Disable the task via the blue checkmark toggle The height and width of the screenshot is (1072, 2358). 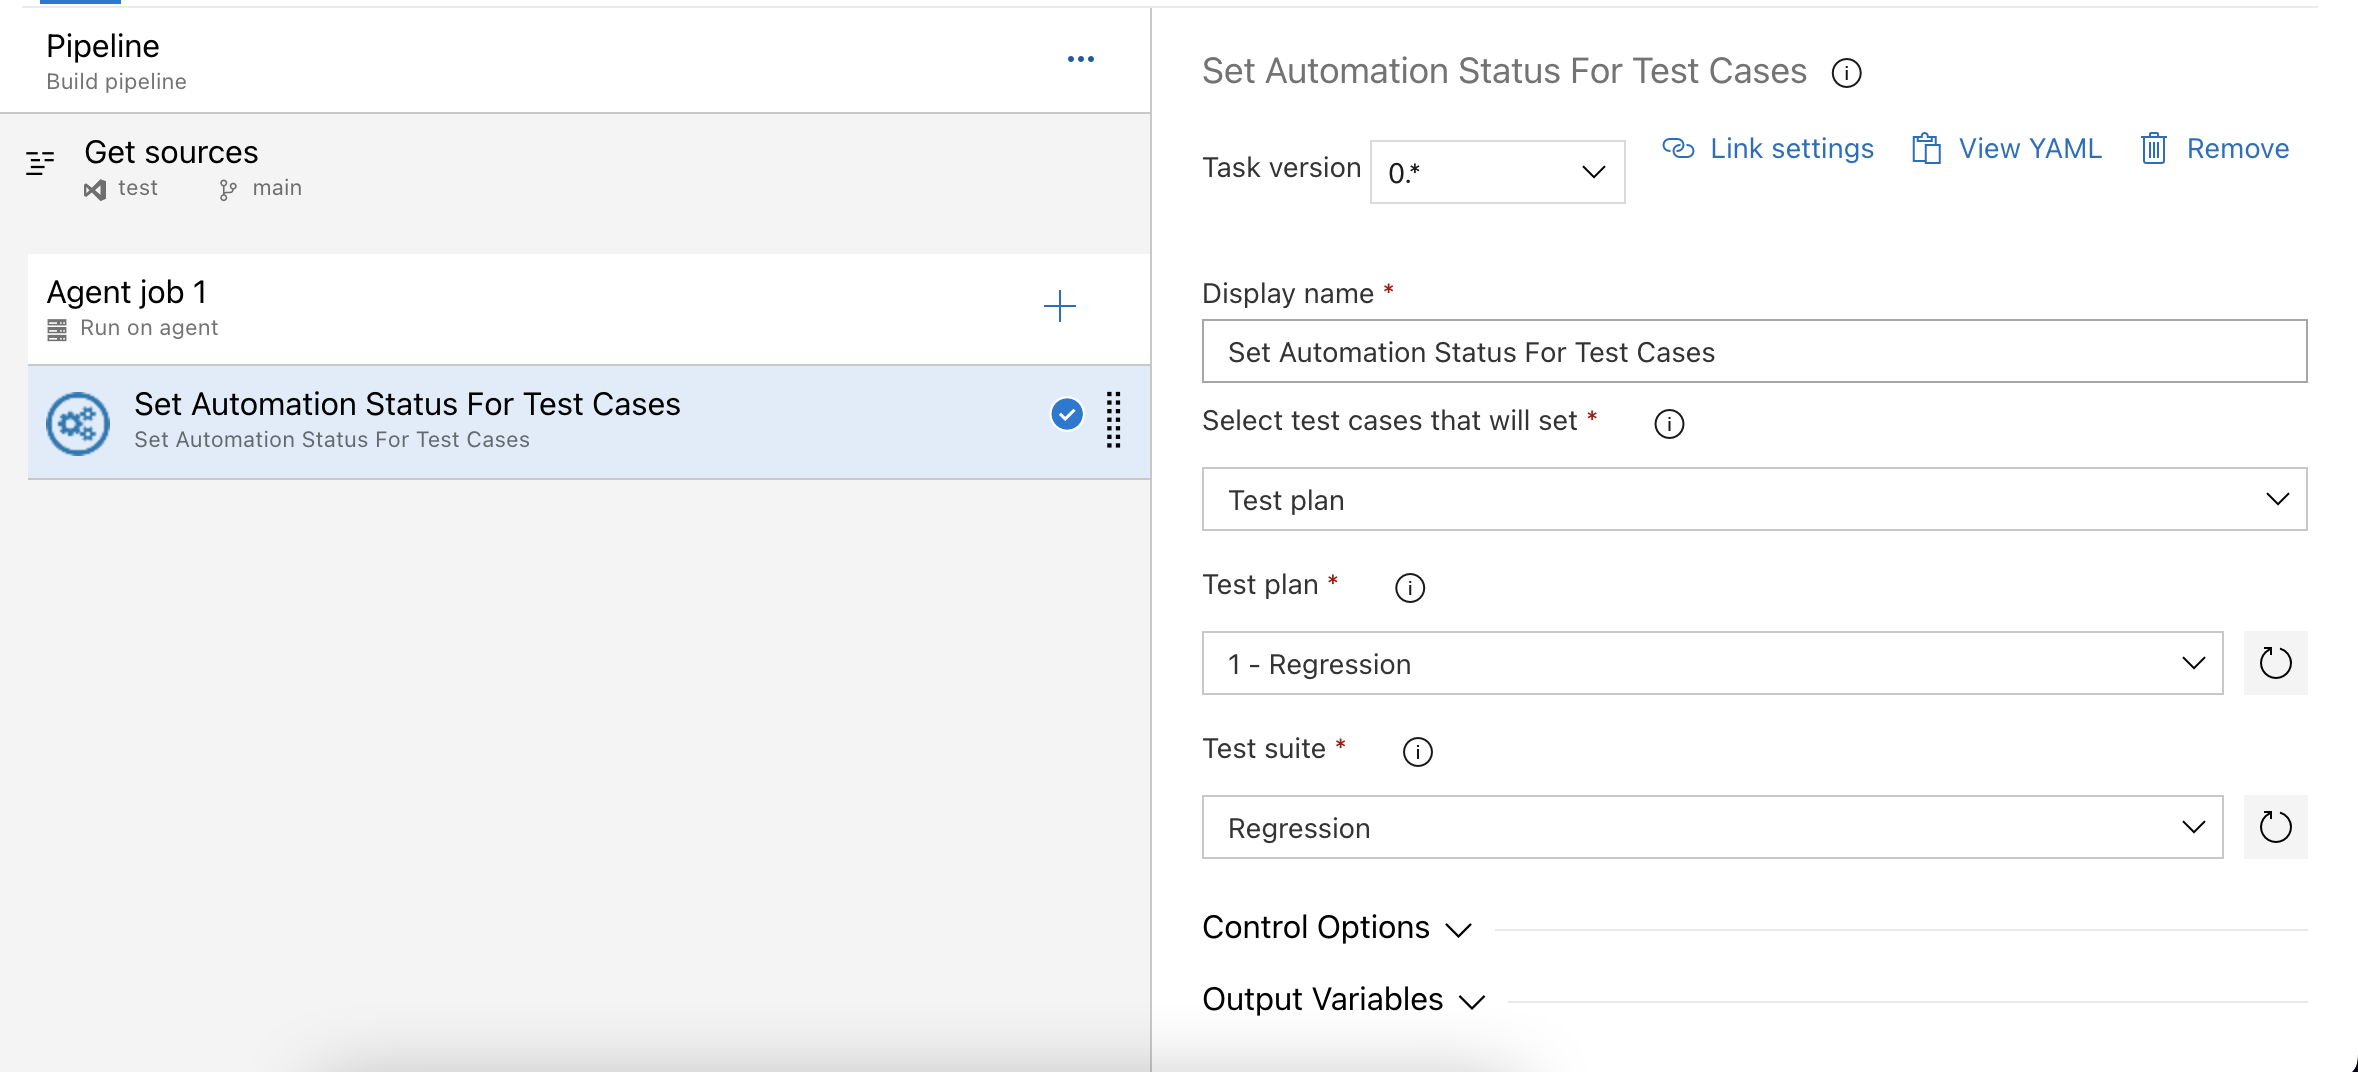1066,414
